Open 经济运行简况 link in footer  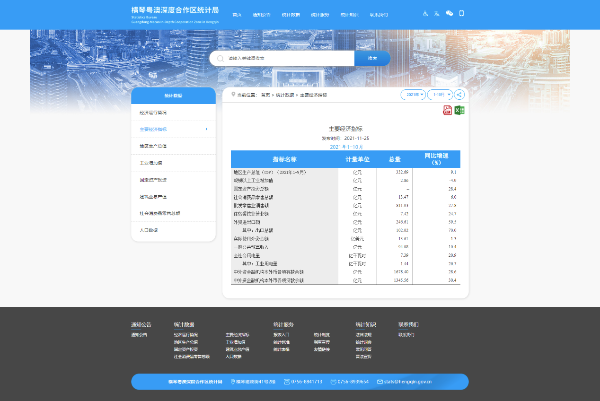click(x=186, y=335)
